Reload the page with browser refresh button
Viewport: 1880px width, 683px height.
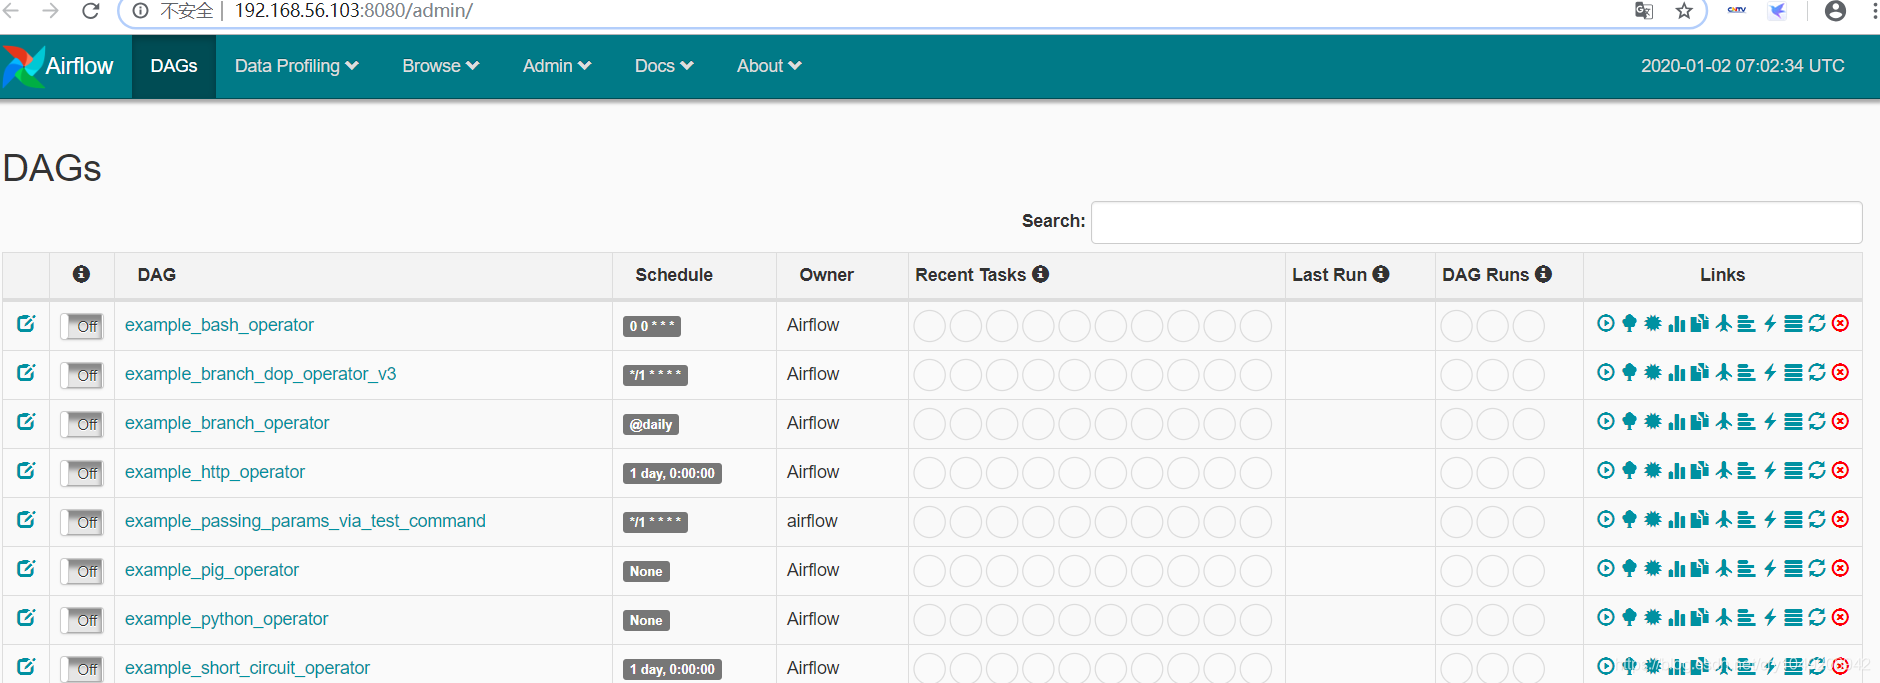click(x=90, y=11)
